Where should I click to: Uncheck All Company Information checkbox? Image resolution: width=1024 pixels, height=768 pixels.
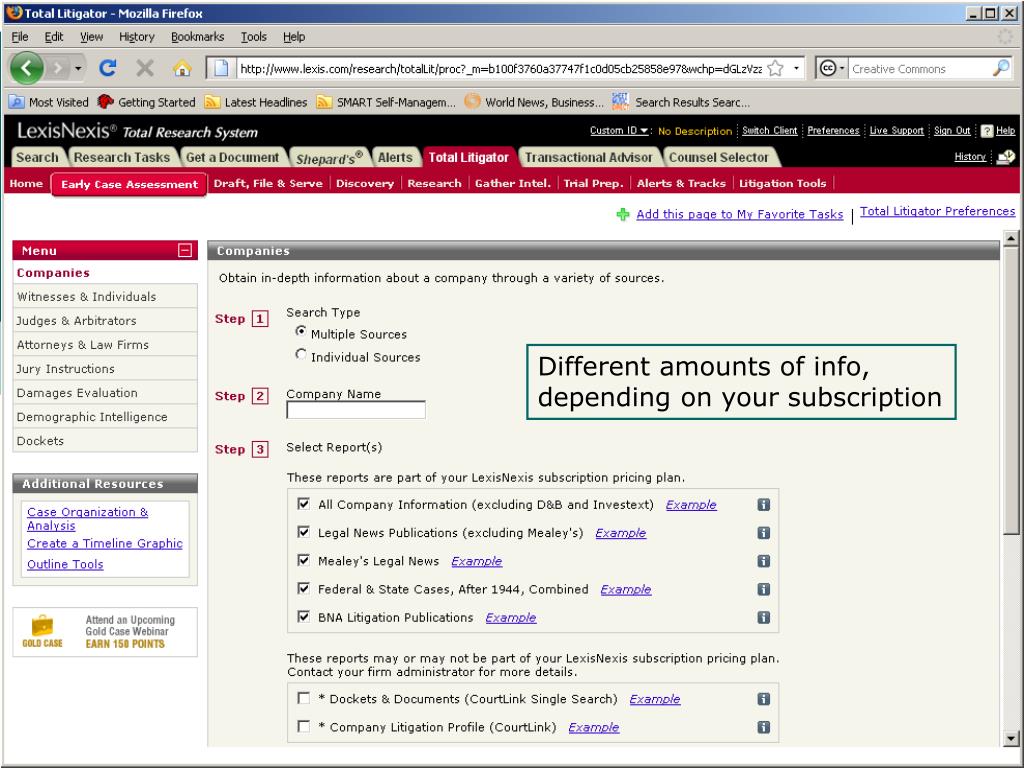coord(303,504)
